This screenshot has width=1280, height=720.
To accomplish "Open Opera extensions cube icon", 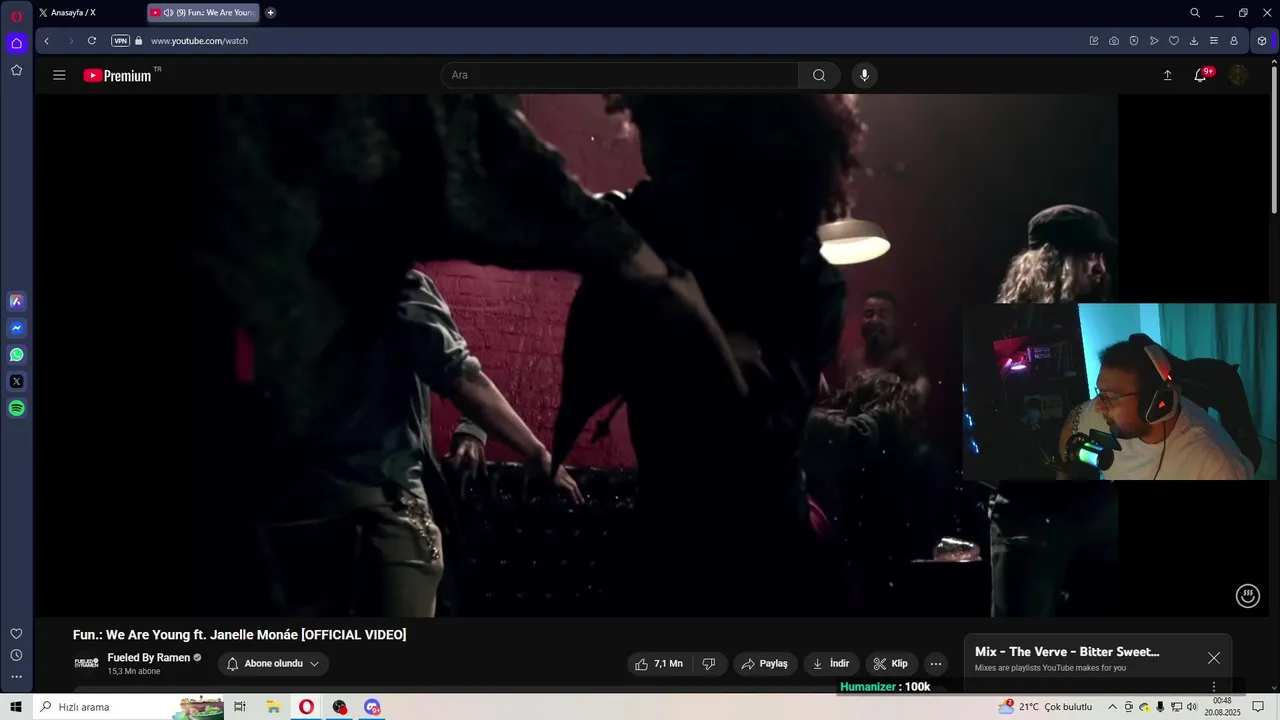I will [1262, 41].
